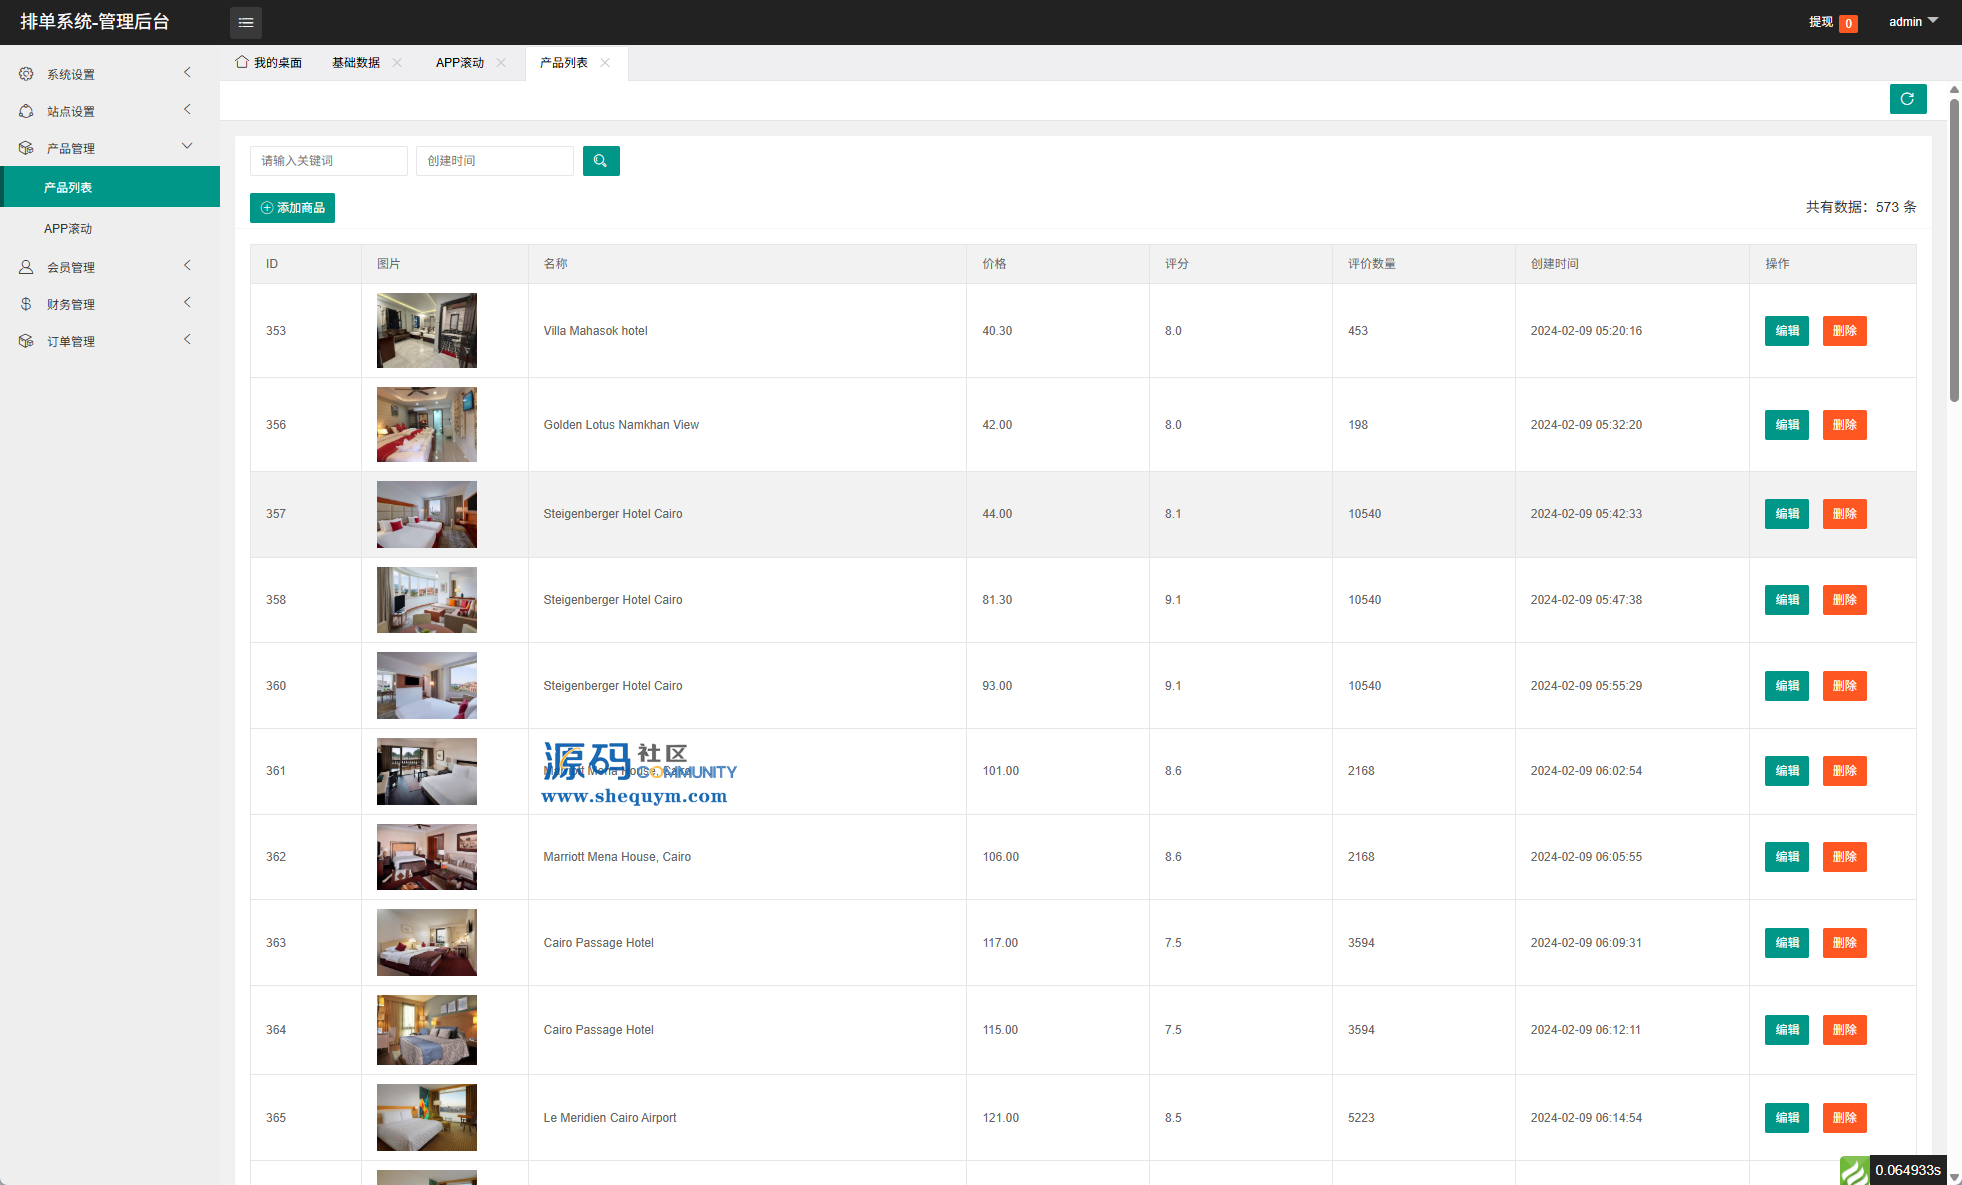Close the 基础数据 tab
Viewport: 1962px width, 1185px height.
[x=397, y=63]
